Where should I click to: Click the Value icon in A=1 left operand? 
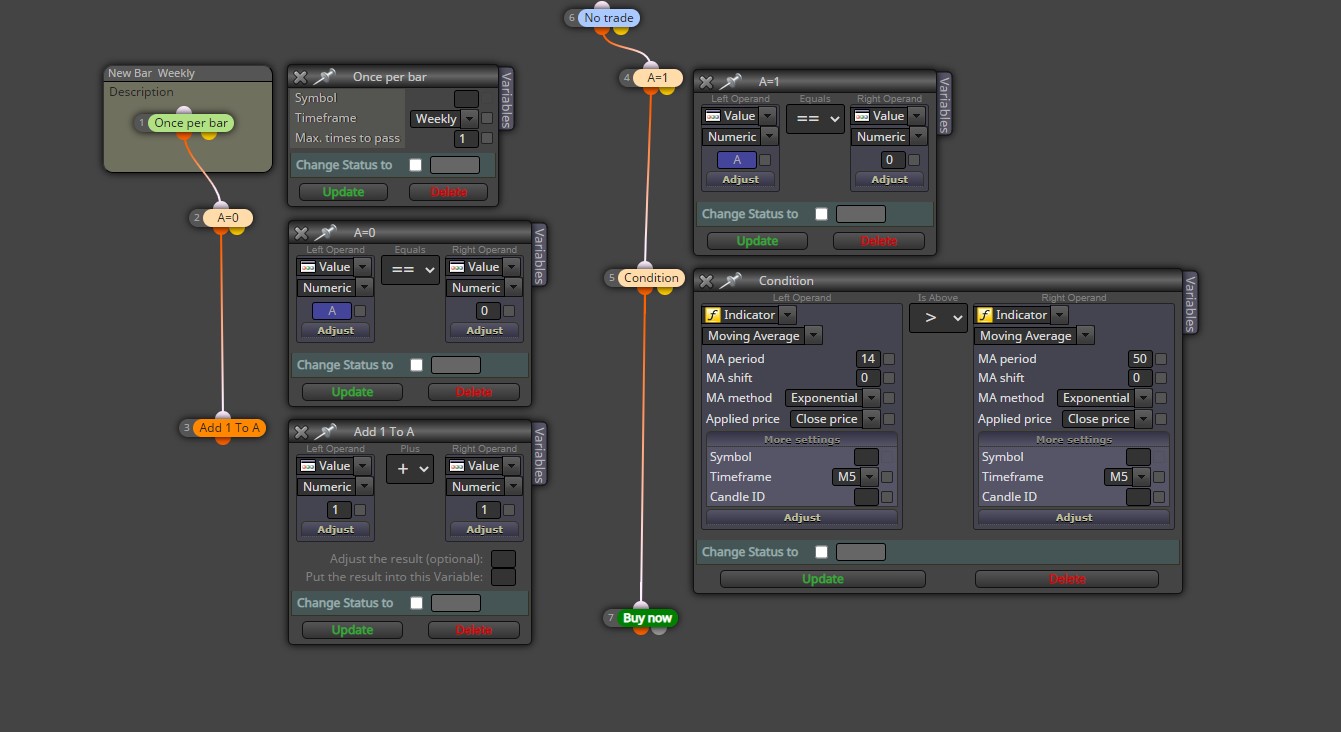tap(713, 116)
